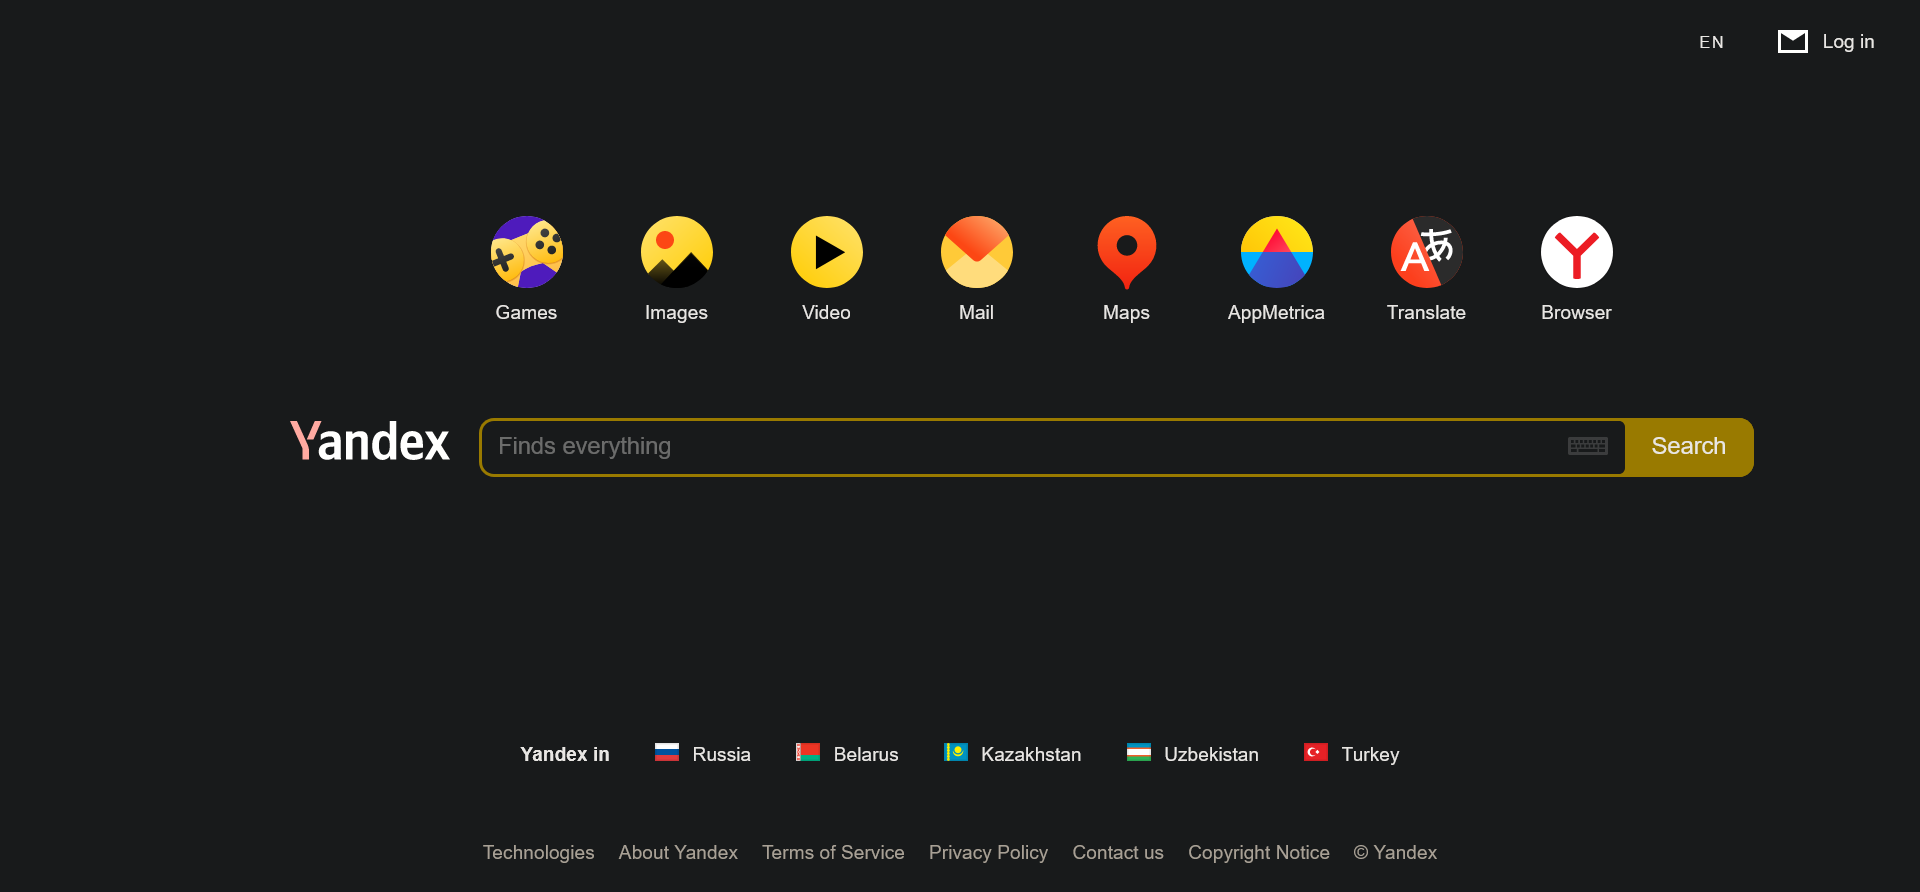Open the Maps pin icon
1920x892 pixels.
[x=1126, y=252]
